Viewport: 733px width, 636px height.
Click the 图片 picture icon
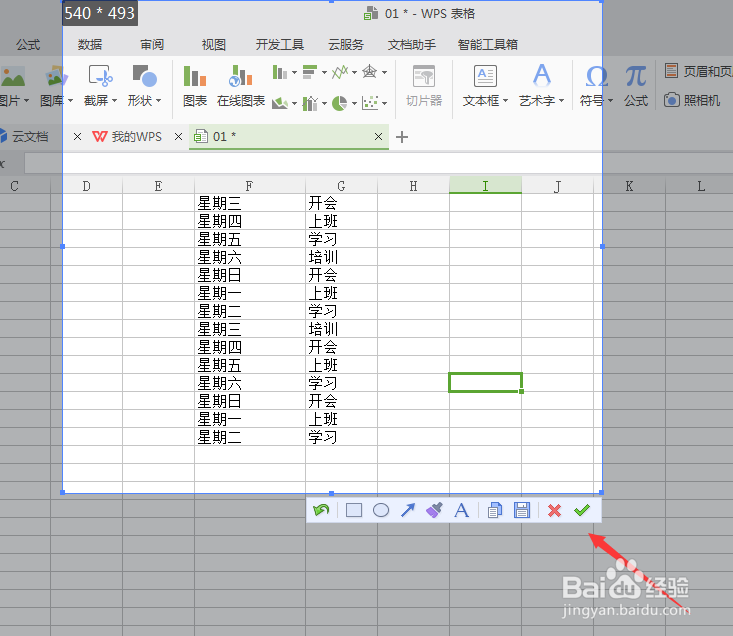click(13, 76)
